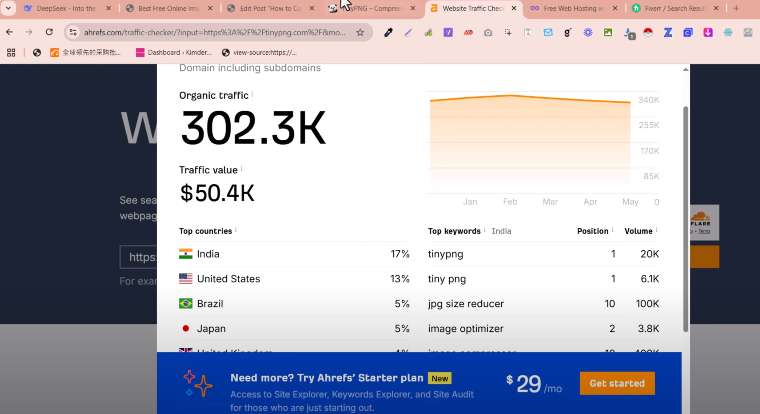Viewport: 760px width, 414px height.
Task: Open the red Pokeball extension
Action: pos(648,32)
